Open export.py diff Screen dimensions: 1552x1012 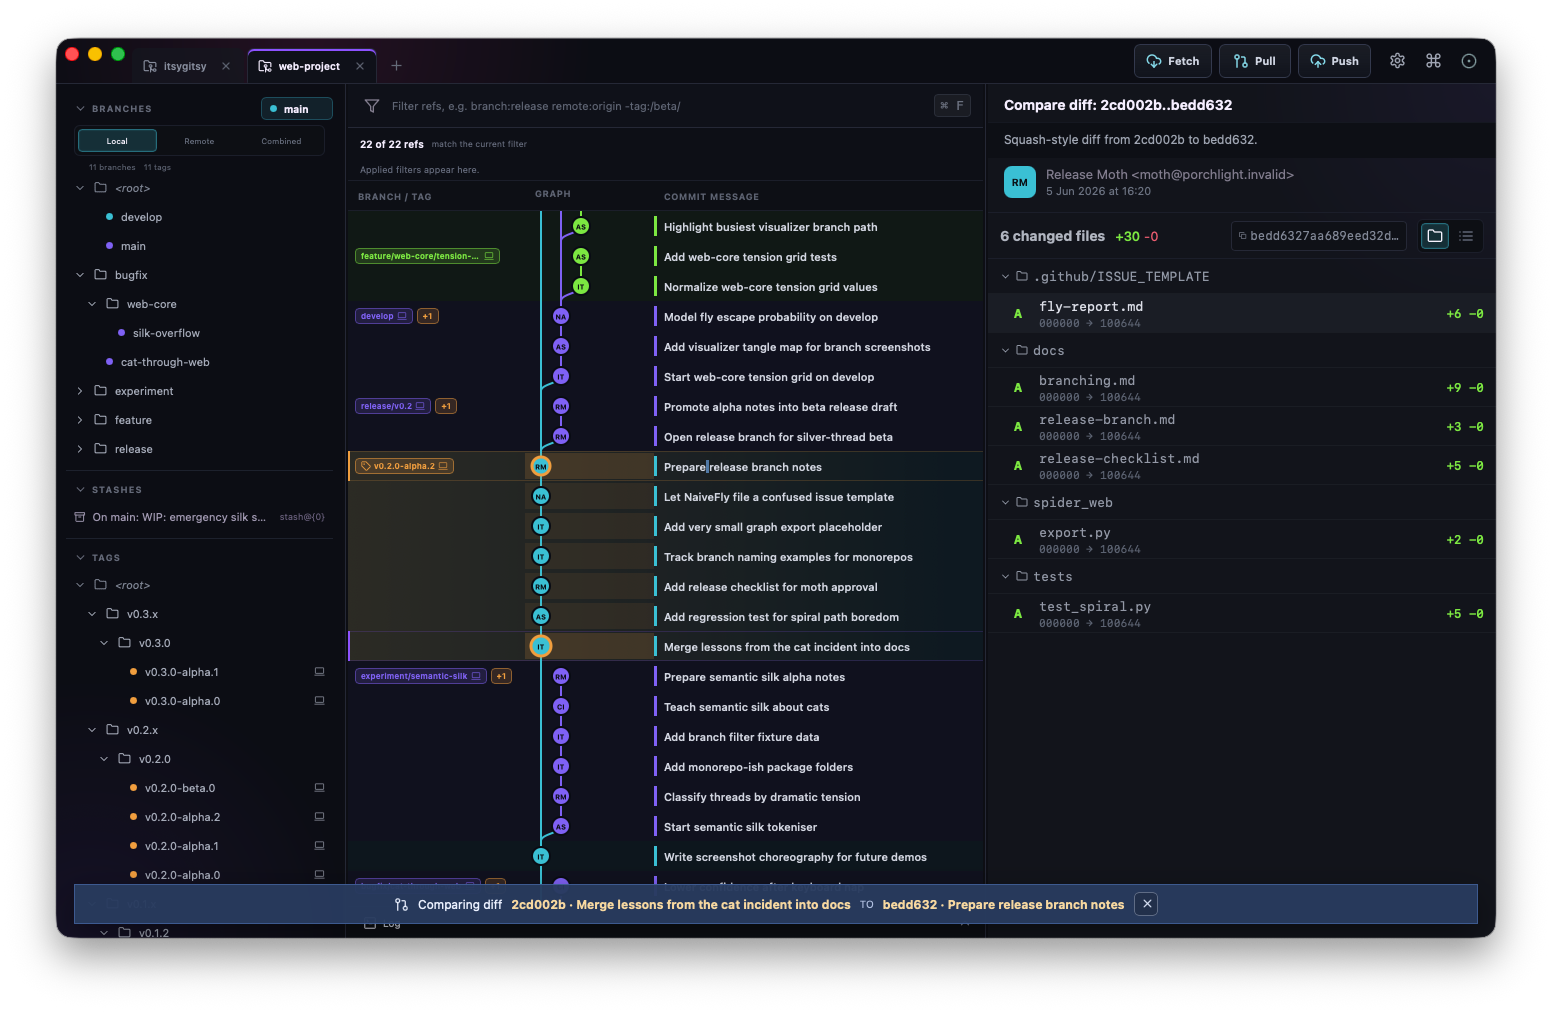click(1240, 540)
